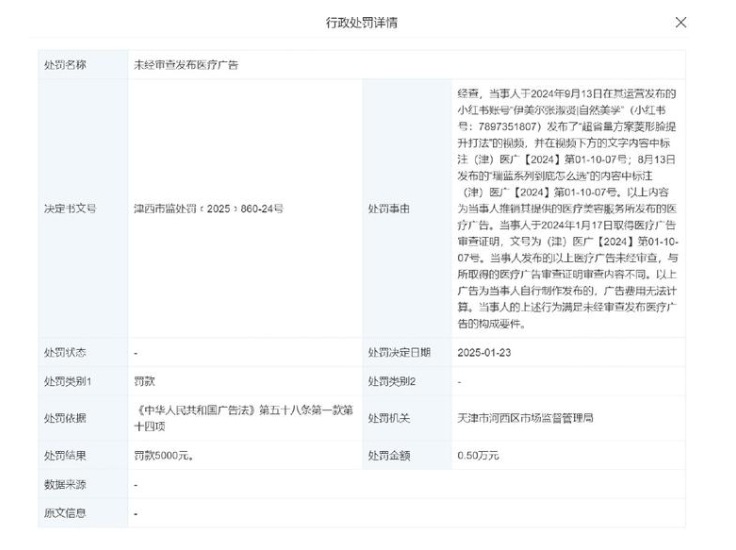
Task: Click the 处罚名称 row label
Action: (64, 64)
